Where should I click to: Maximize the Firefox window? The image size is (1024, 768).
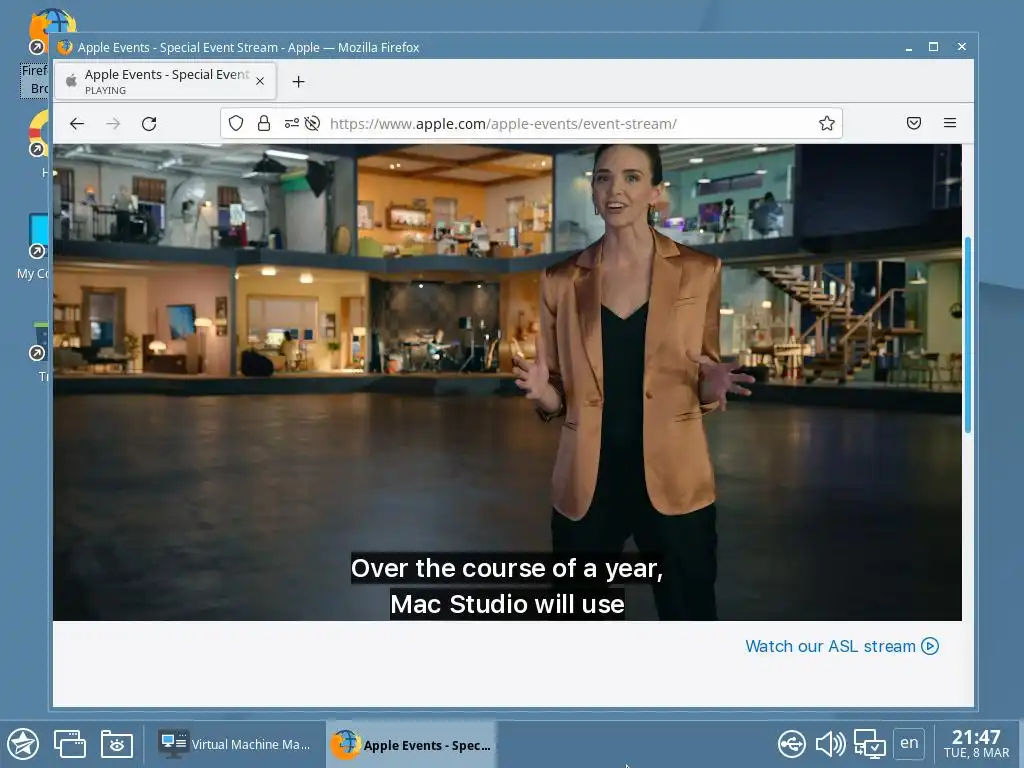click(x=933, y=47)
